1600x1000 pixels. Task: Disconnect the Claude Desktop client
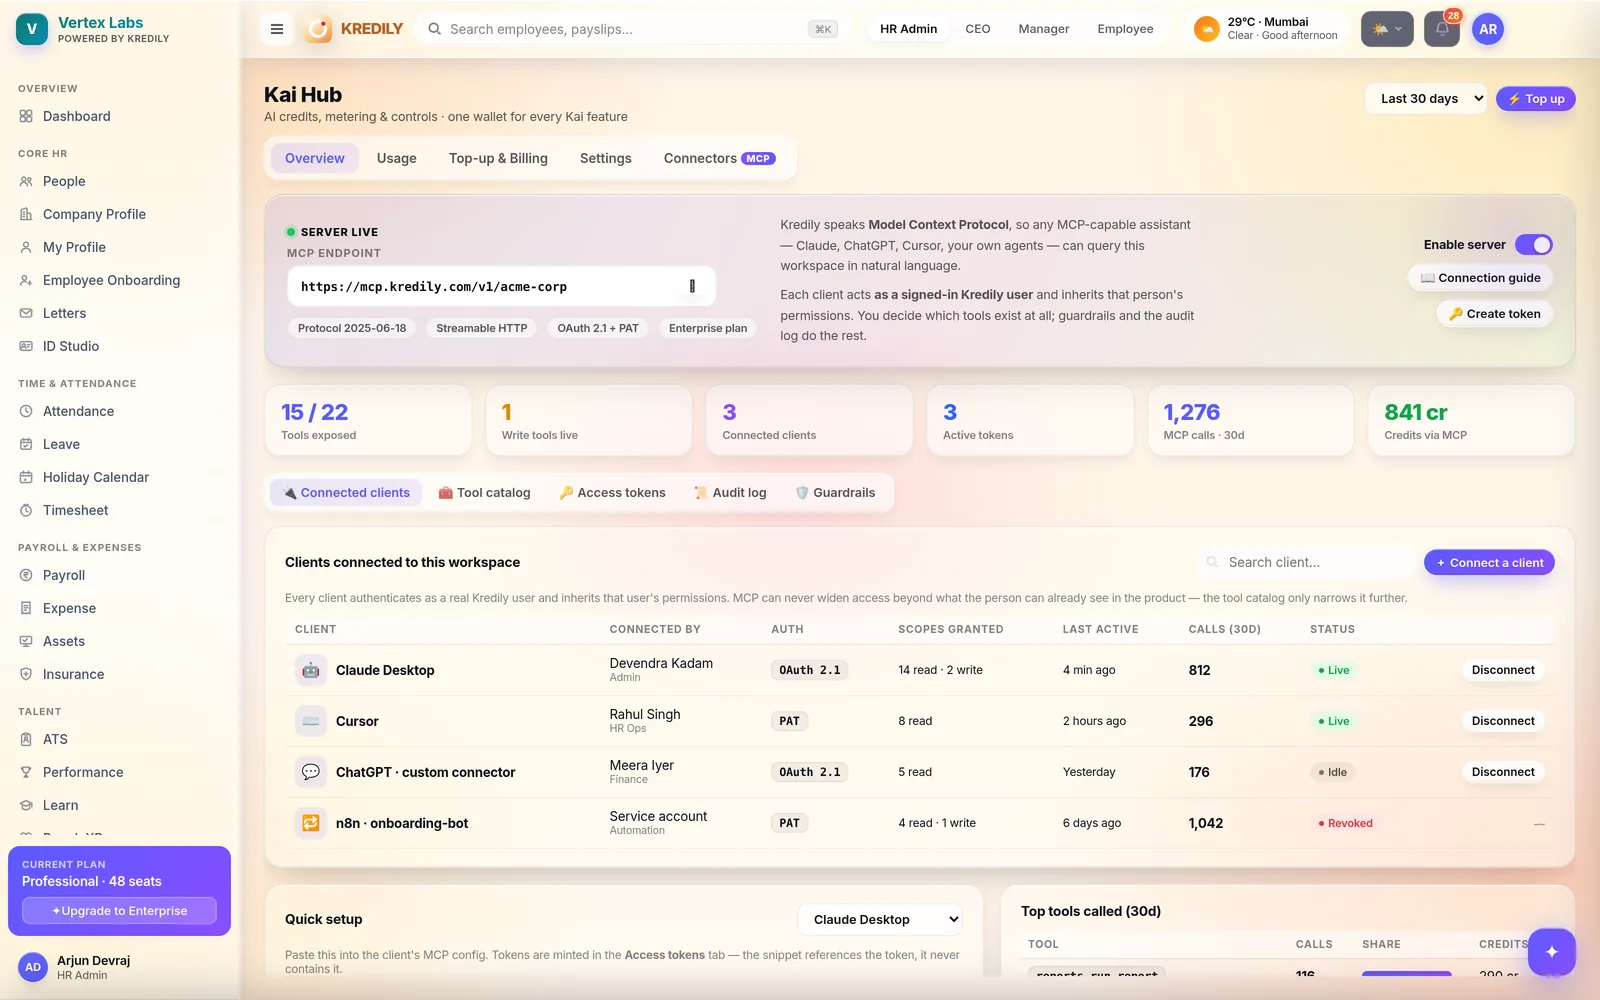[x=1503, y=670]
